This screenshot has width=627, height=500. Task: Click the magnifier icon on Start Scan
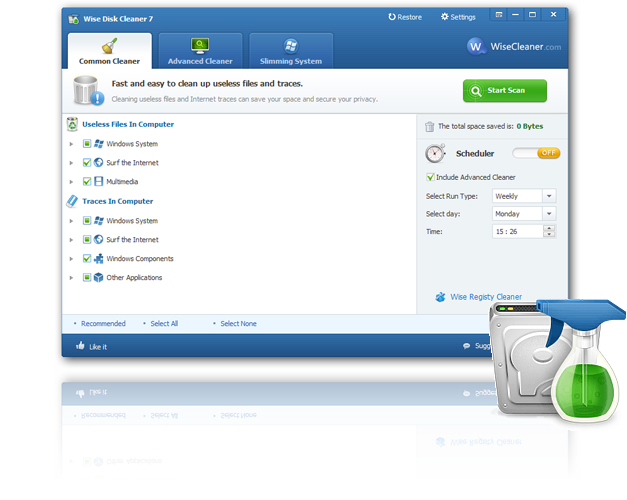[x=476, y=91]
